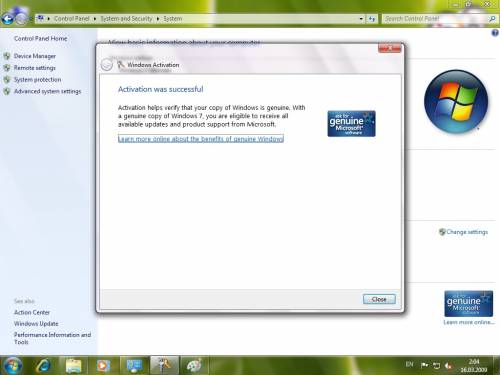The width and height of the screenshot is (500, 375).
Task: Click the Action Center flag tray icon
Action: pos(424,366)
